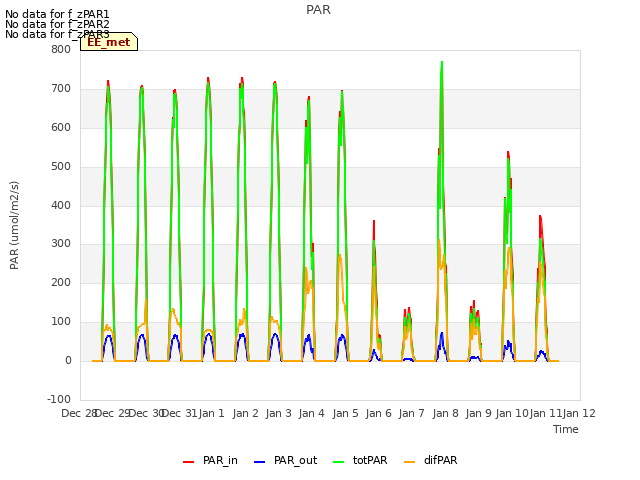640x480 pixels.
Task: Click the Jan 8 x-axis label
Action: click(x=446, y=413)
